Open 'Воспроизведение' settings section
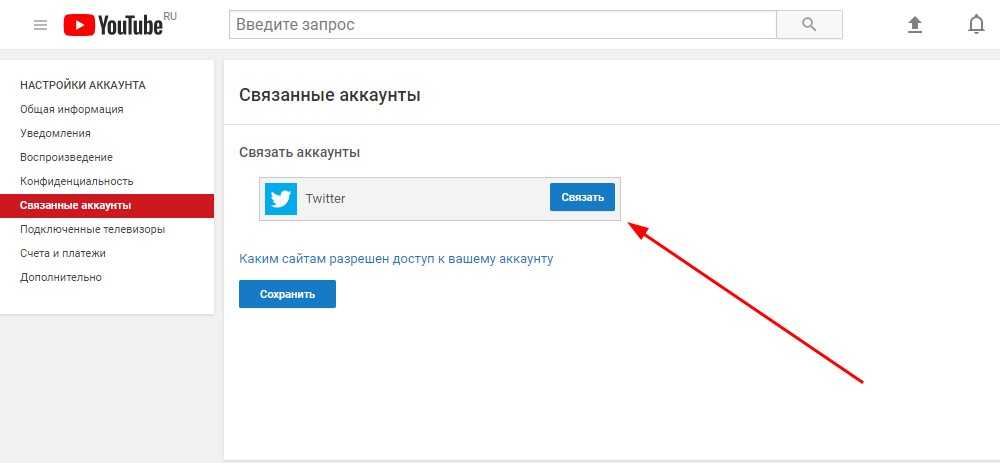The height and width of the screenshot is (463, 1000). pos(66,157)
